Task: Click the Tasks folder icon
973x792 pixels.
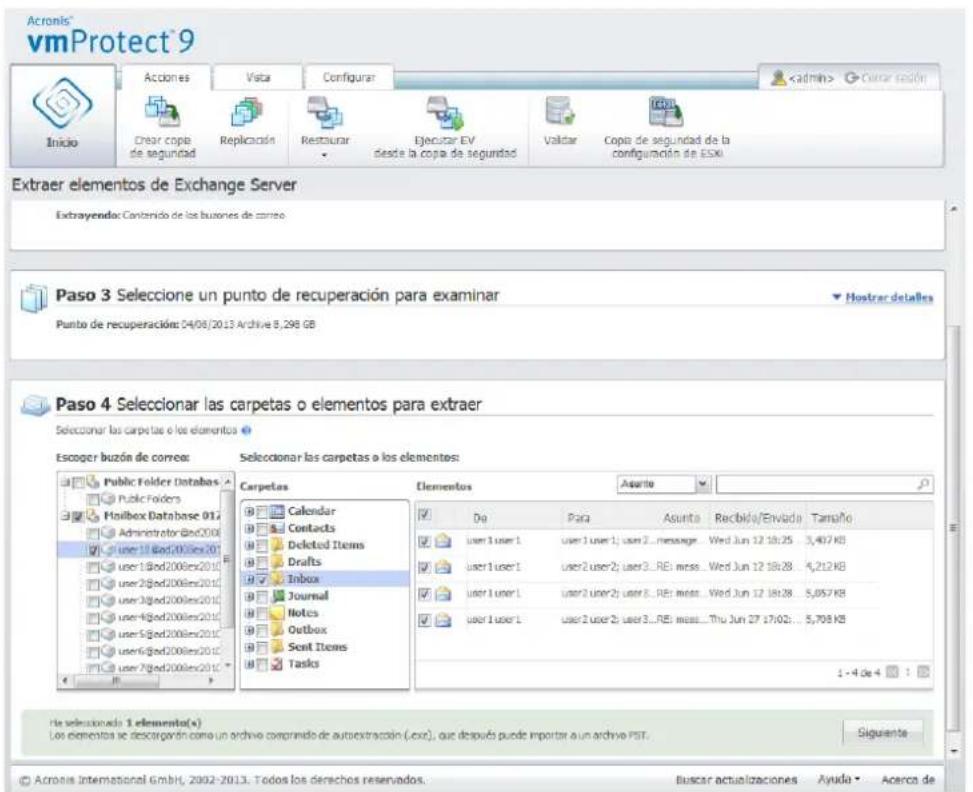Action: click(x=277, y=664)
